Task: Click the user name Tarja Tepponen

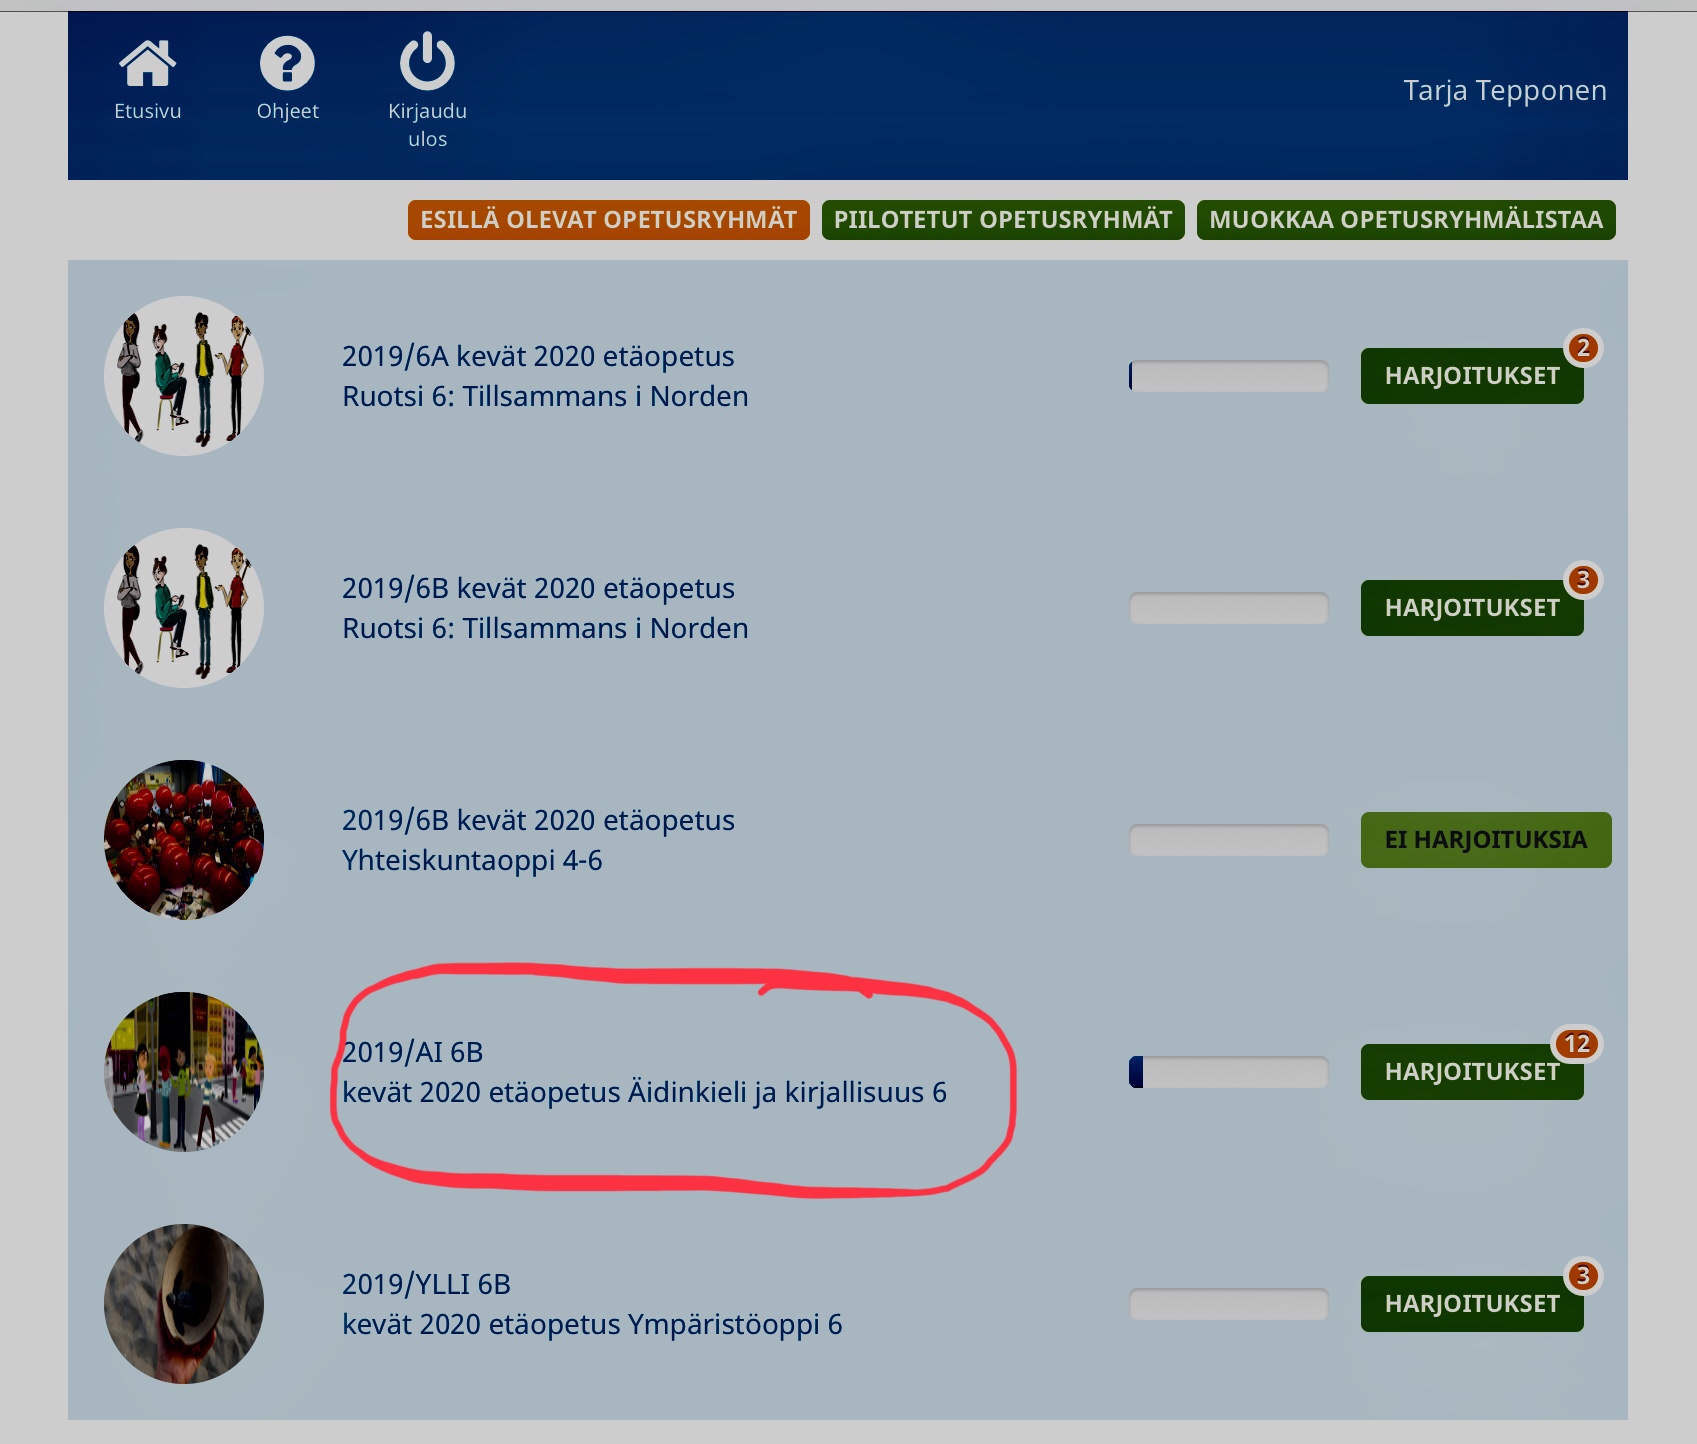Action: click(x=1504, y=91)
